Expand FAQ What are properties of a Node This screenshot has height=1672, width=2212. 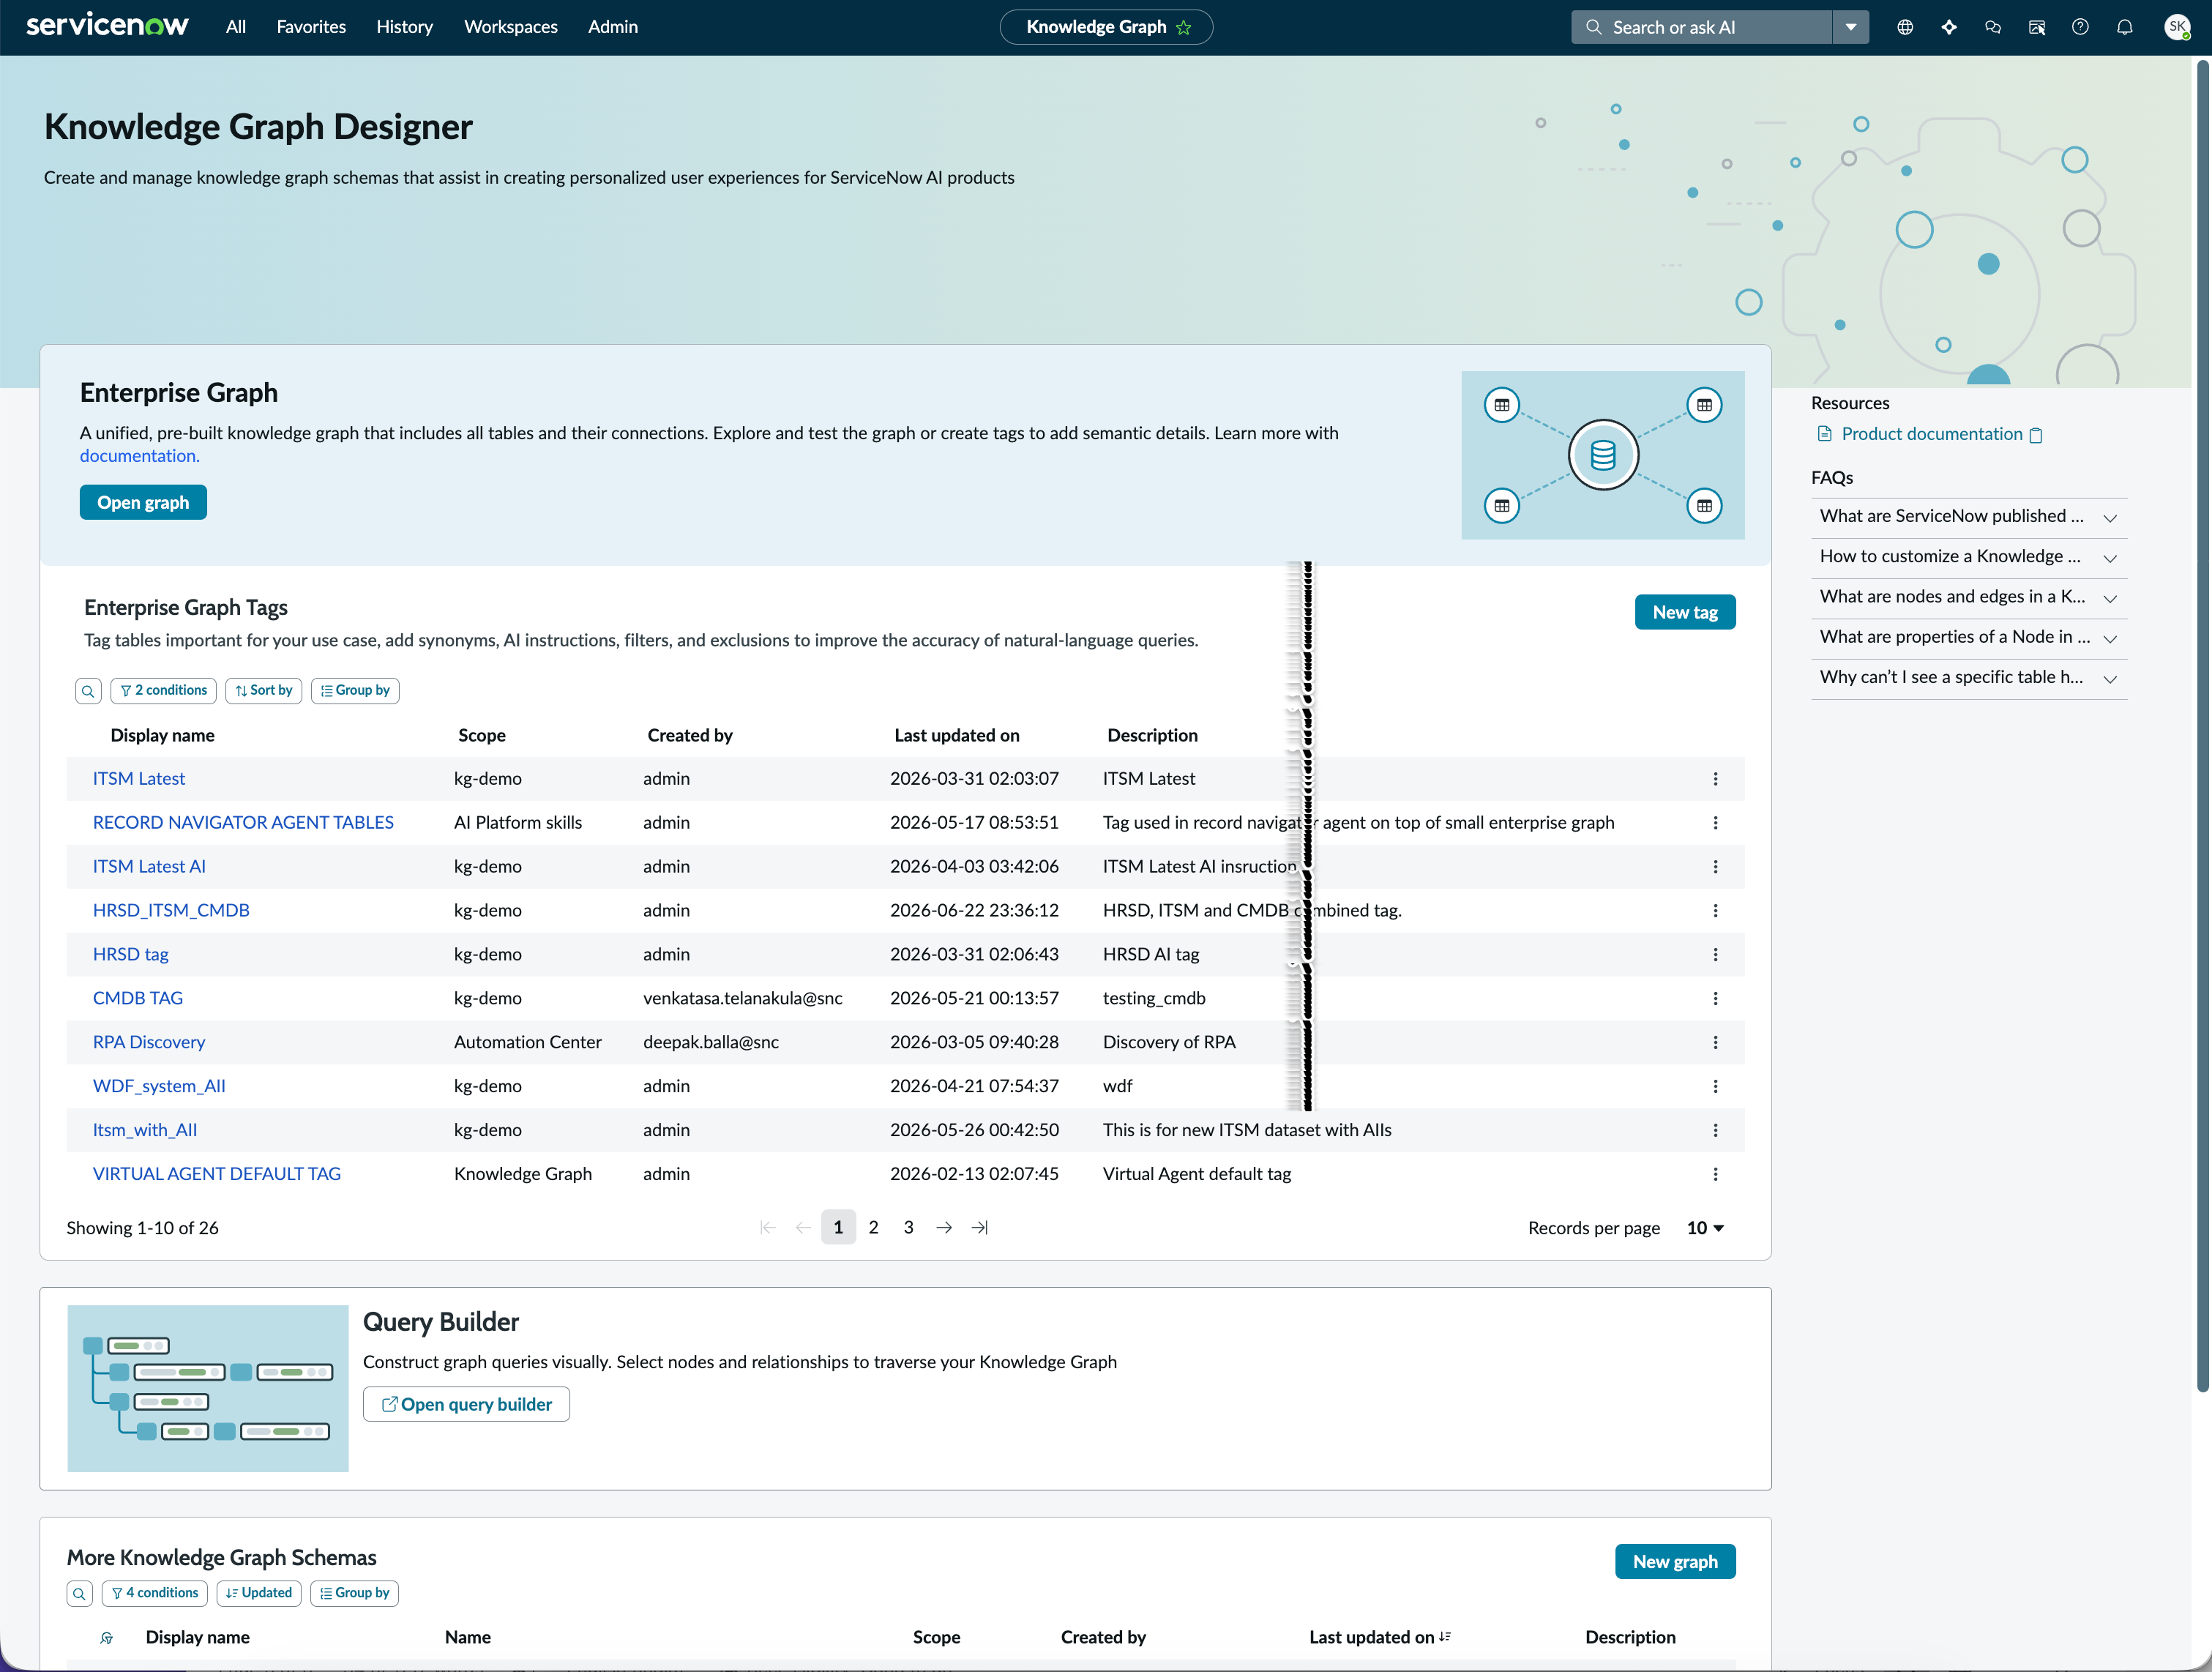[x=1969, y=638]
